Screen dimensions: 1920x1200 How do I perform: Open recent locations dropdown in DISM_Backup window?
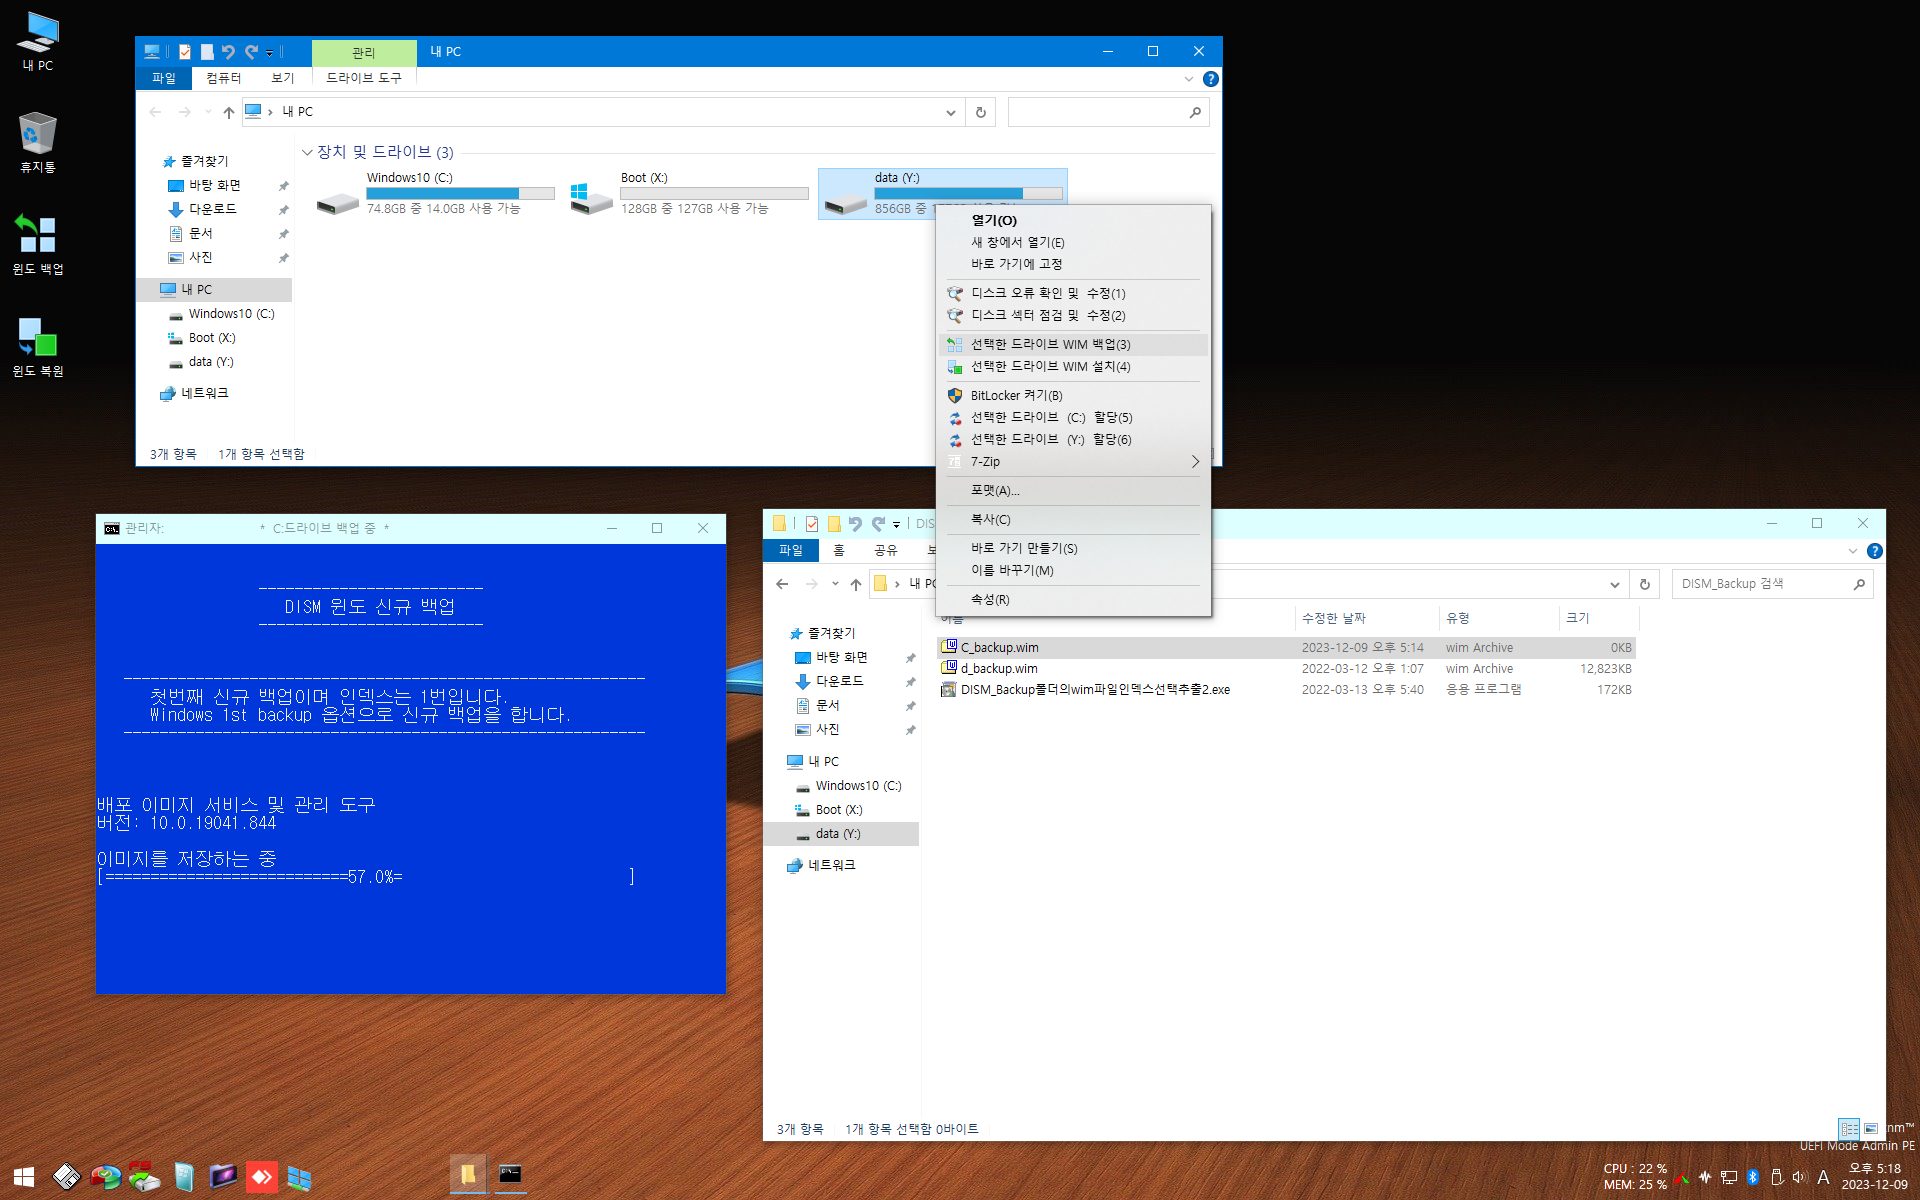point(835,584)
